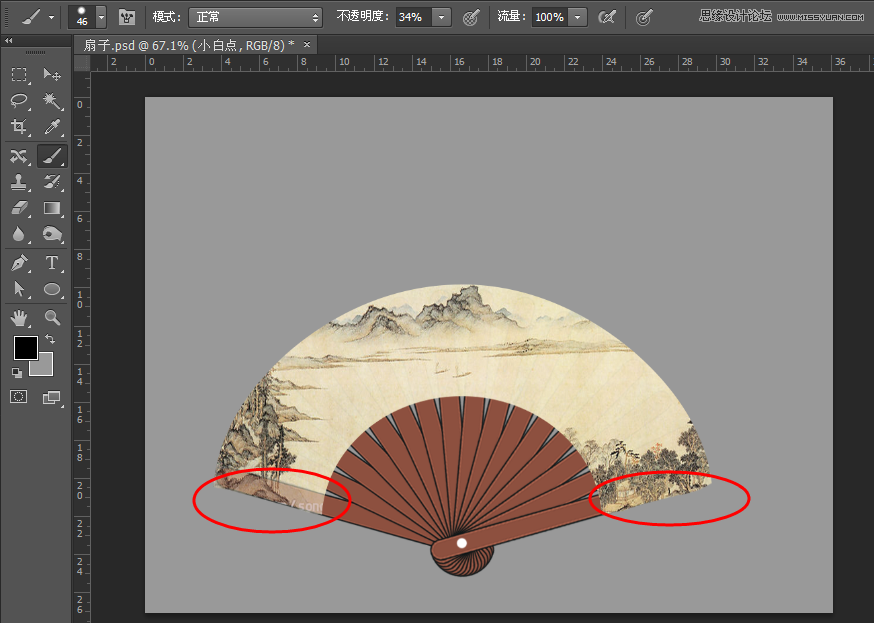Toggle Quick Mask mode at toolbar bottom
874x623 pixels.
click(17, 397)
